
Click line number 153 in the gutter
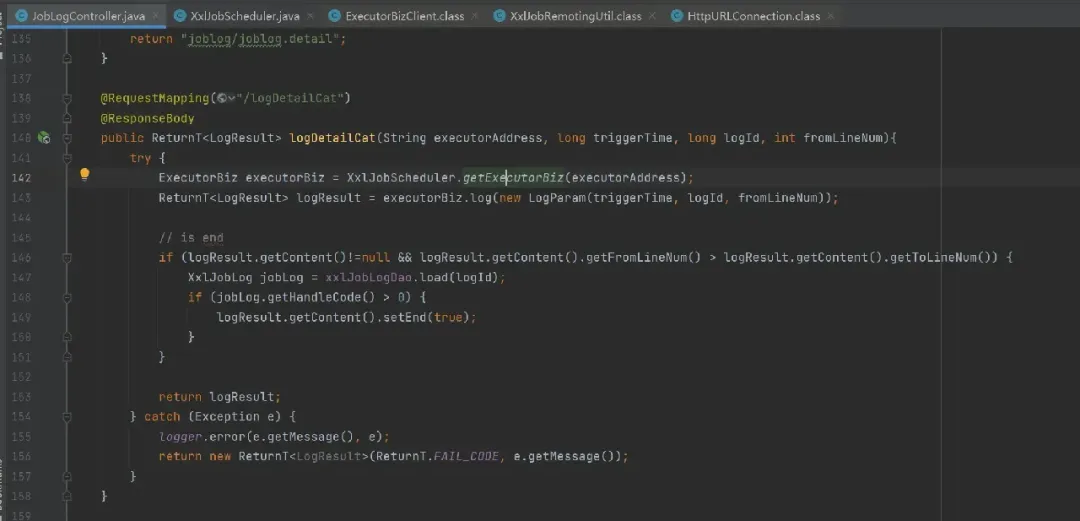tap(20, 397)
